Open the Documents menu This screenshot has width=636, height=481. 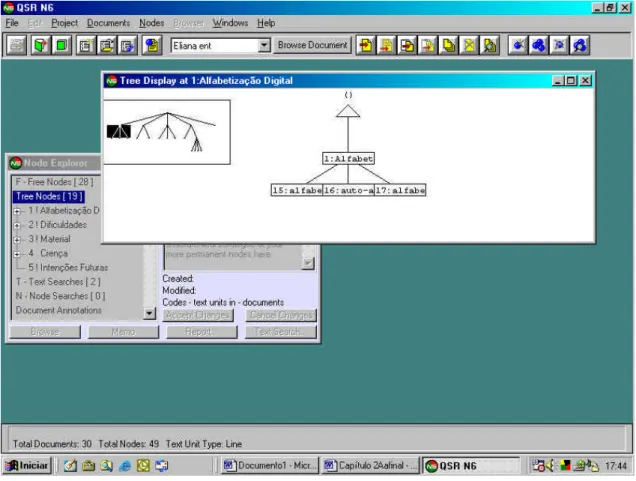[x=108, y=23]
